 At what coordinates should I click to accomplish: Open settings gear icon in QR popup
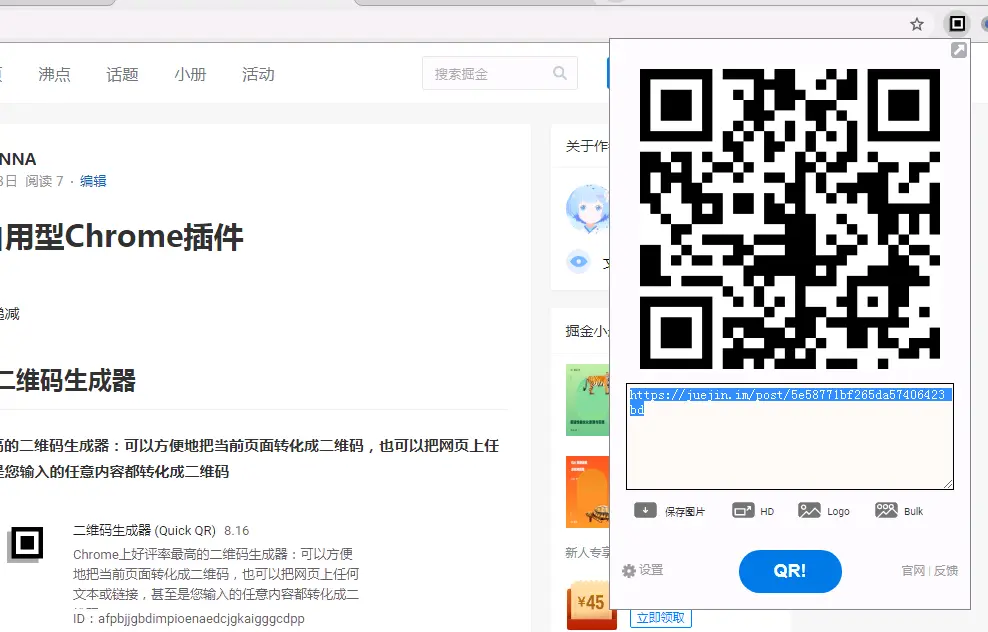[629, 571]
